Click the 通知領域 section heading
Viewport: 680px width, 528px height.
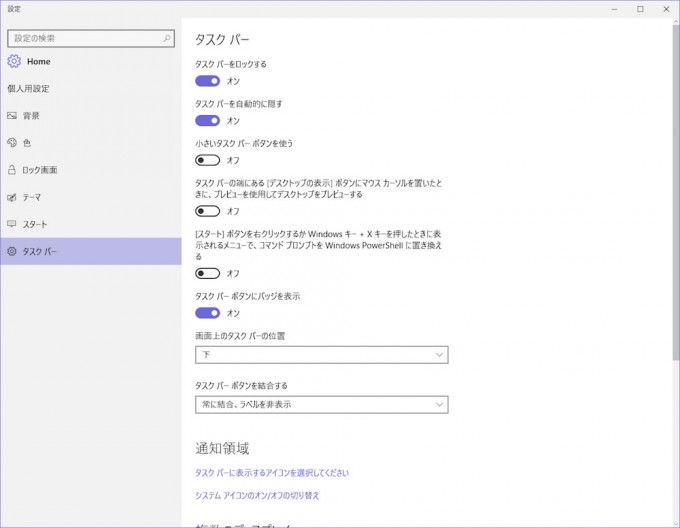tap(222, 448)
